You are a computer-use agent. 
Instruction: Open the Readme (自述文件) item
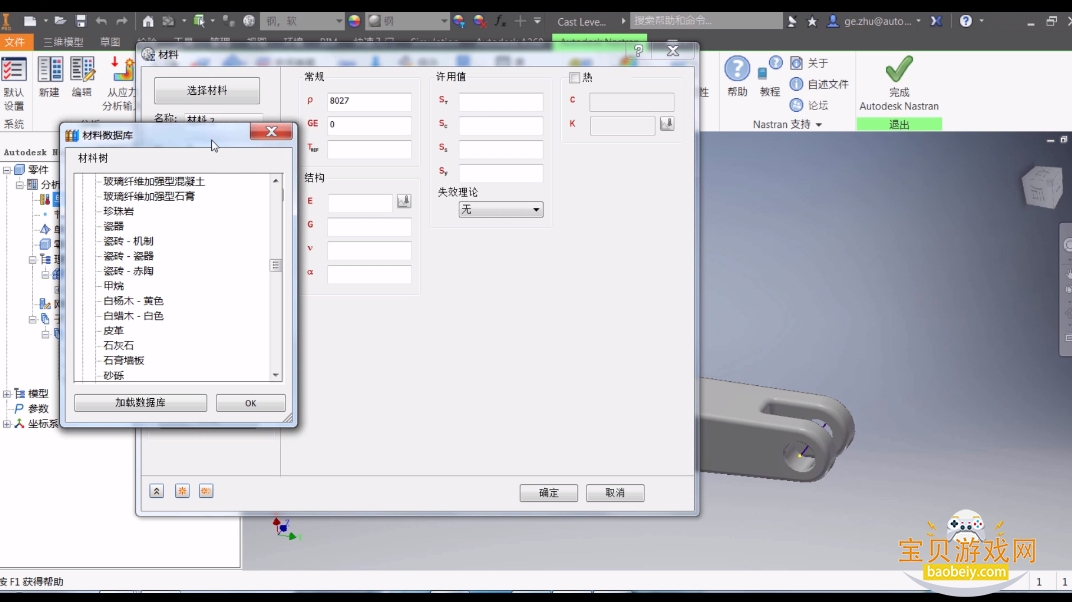(x=819, y=84)
